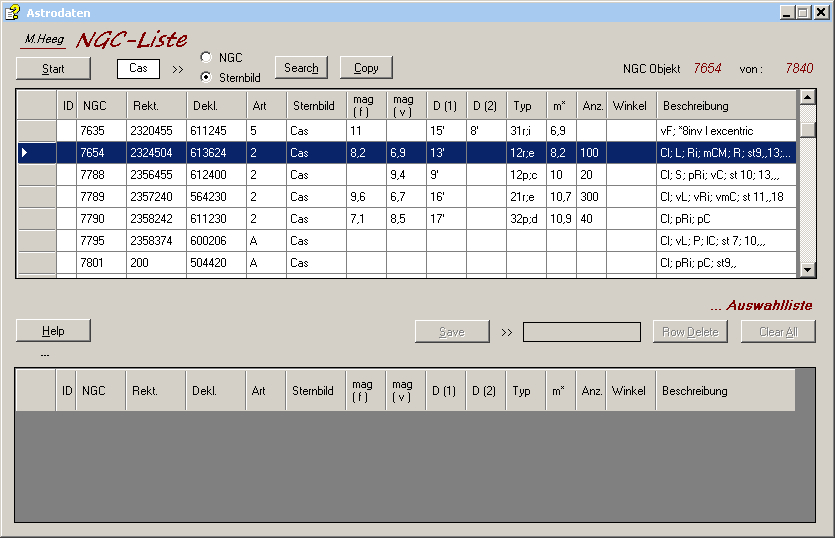This screenshot has width=835, height=538.
Task: Click the D (2) value 8' for NGC 7635
Action: tap(486, 131)
